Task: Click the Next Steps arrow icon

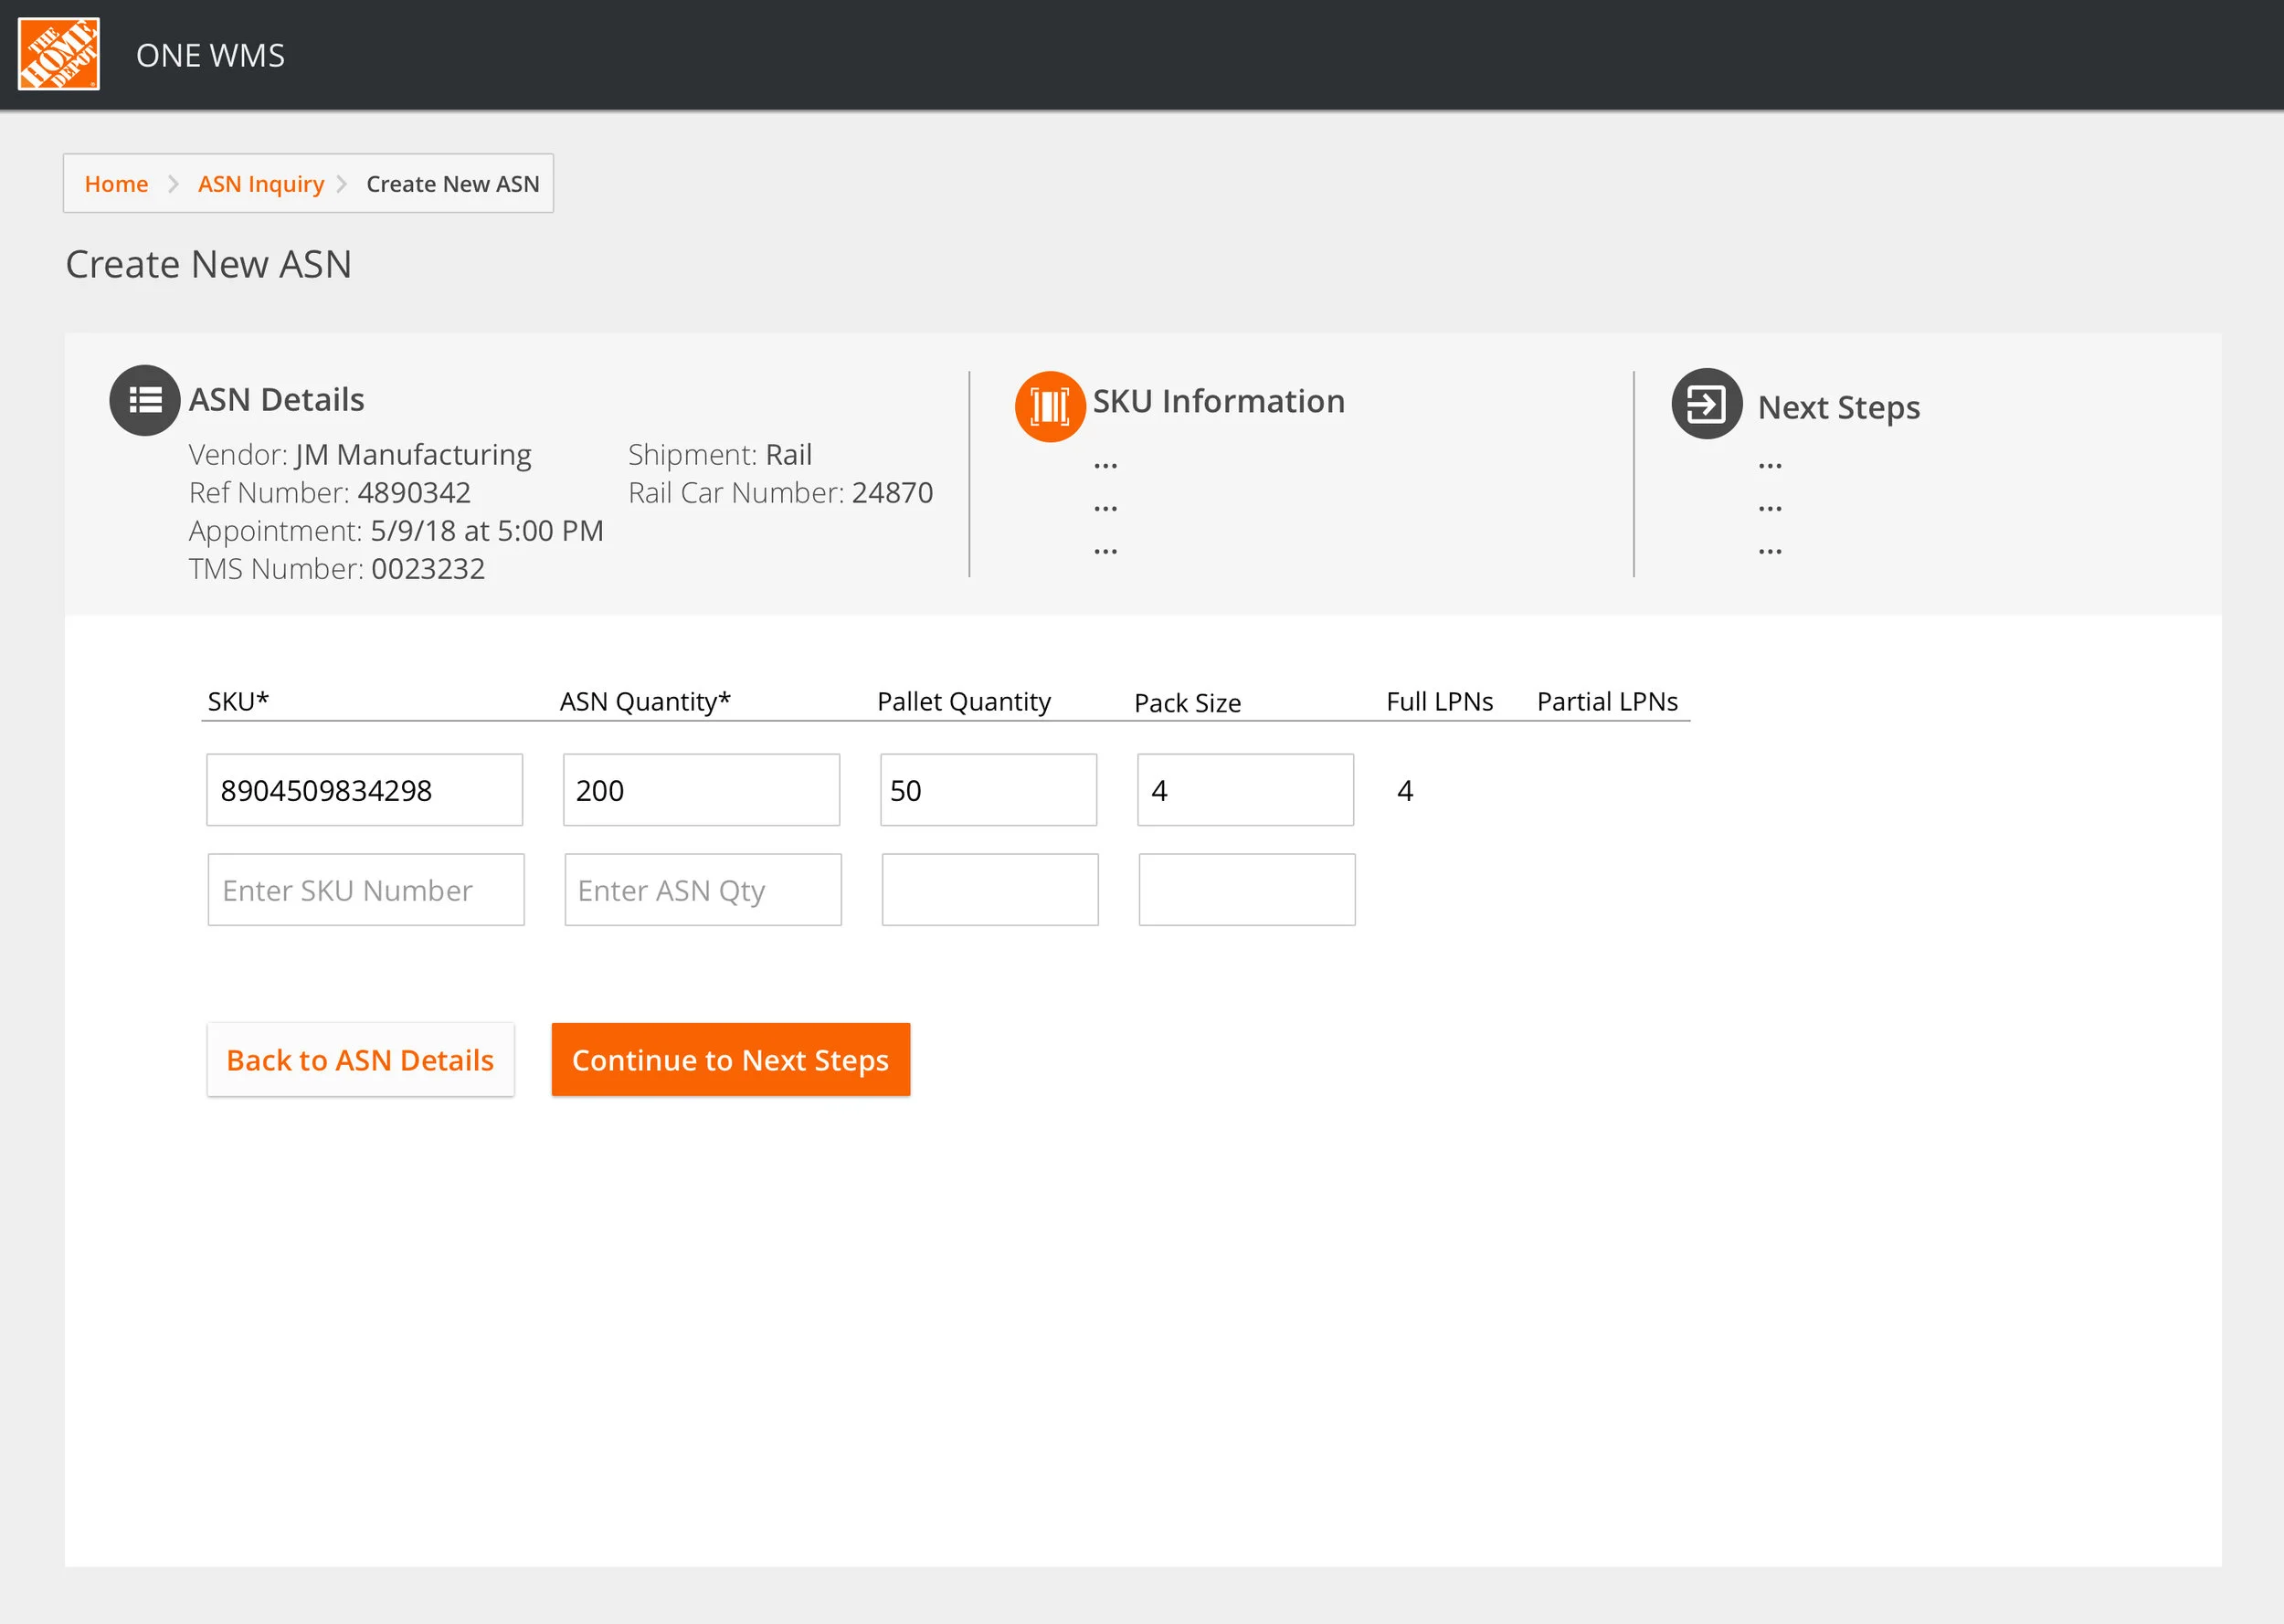Action: (1706, 404)
